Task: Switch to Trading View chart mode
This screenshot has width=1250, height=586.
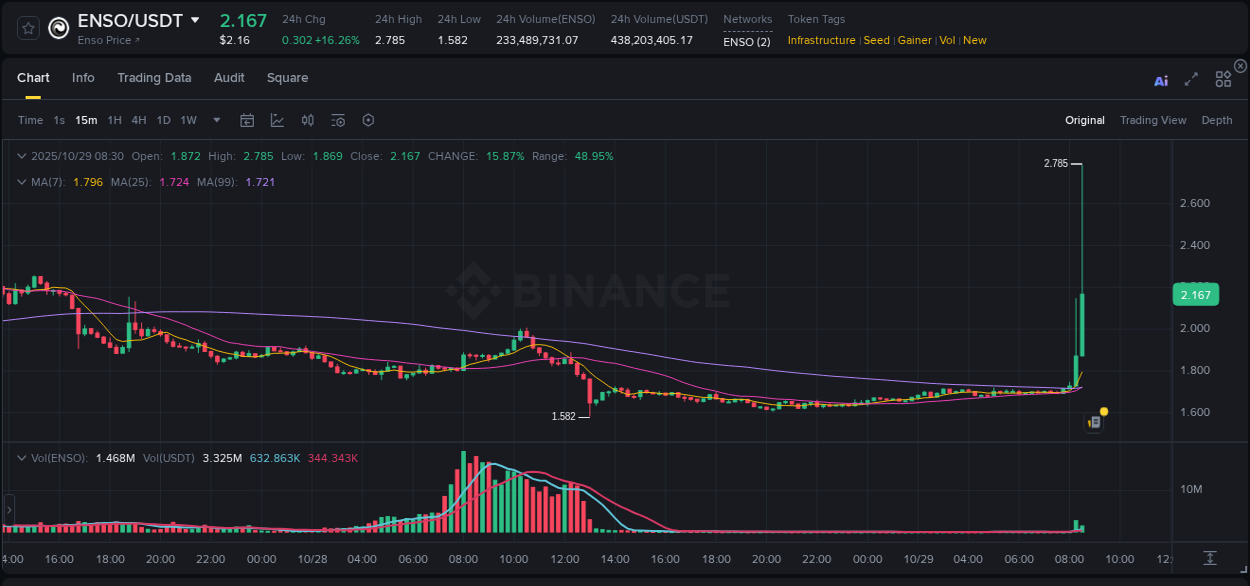Action: (1153, 120)
